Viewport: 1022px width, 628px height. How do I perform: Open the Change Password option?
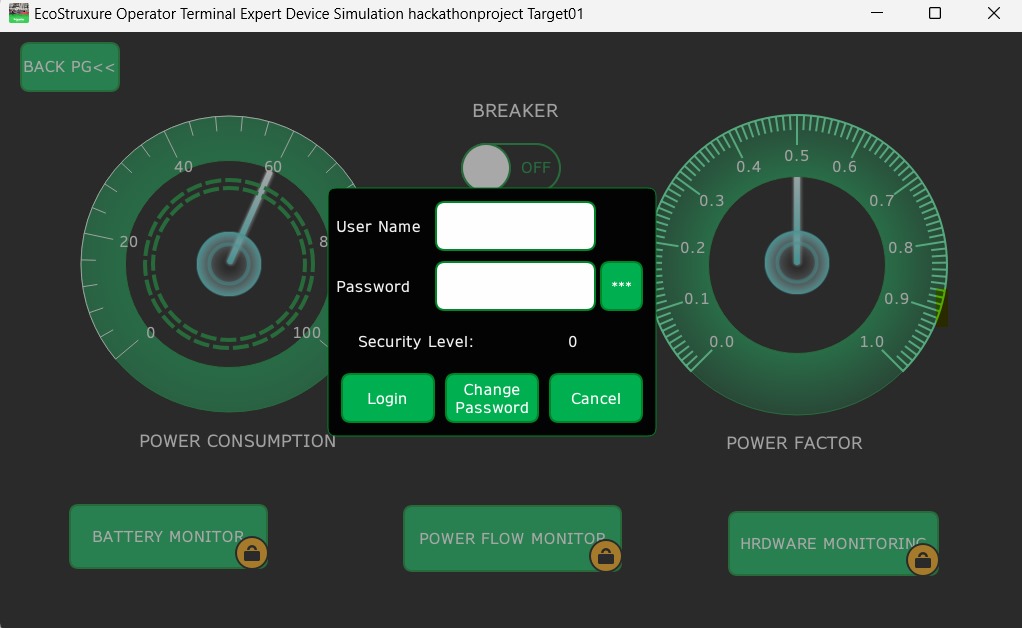coord(491,398)
